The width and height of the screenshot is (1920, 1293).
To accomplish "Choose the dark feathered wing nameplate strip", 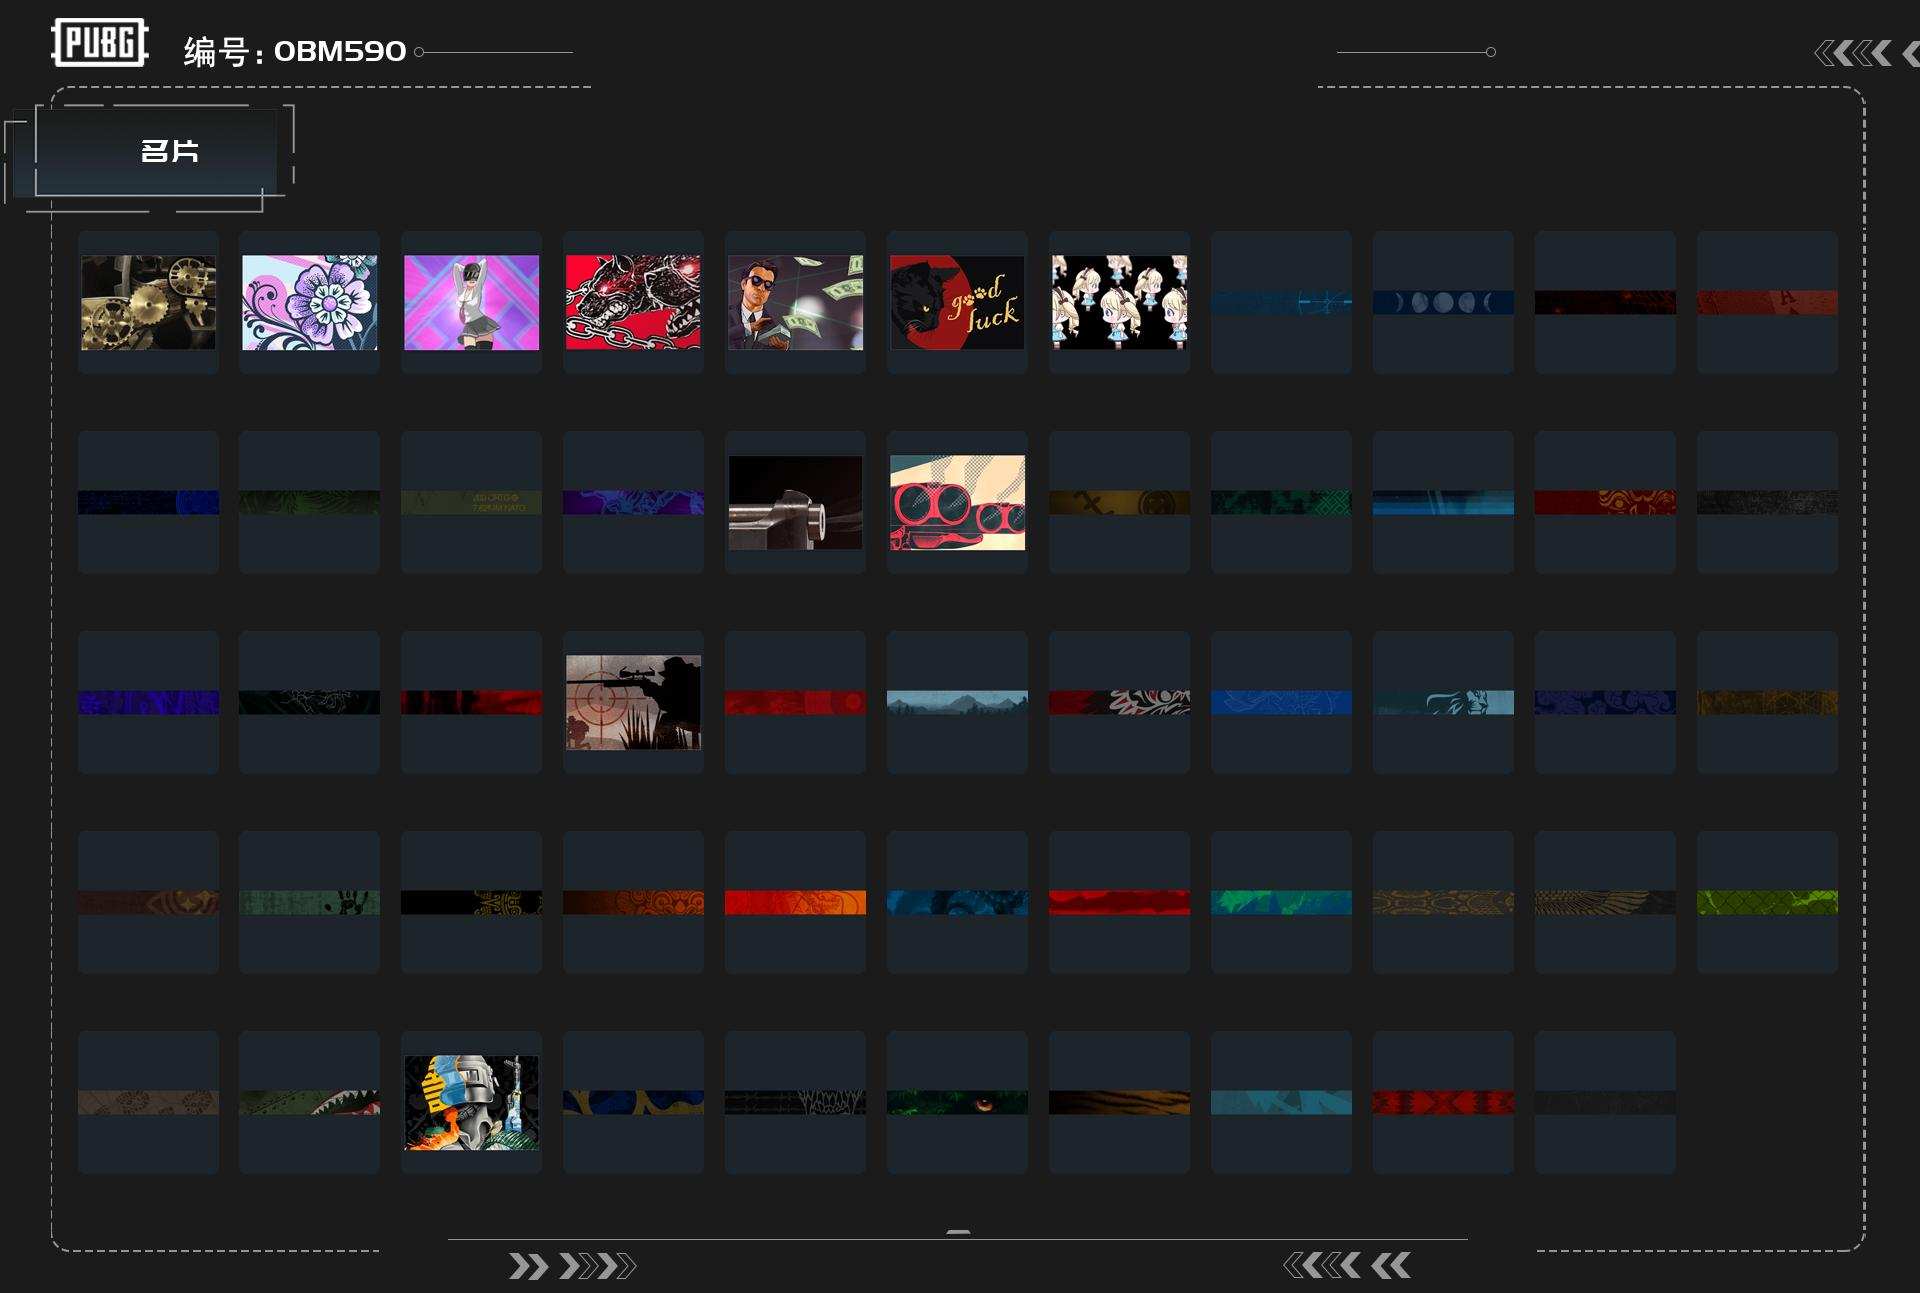I will [x=1605, y=902].
